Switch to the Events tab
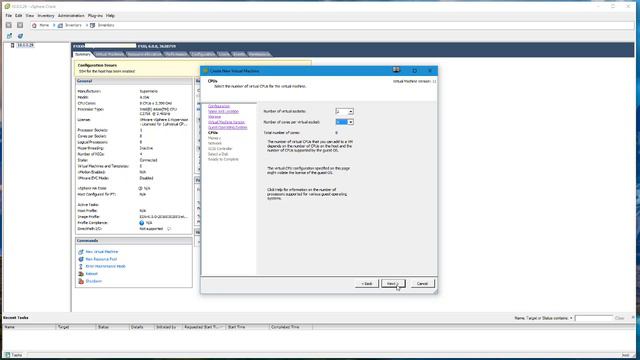 pyautogui.click(x=239, y=54)
